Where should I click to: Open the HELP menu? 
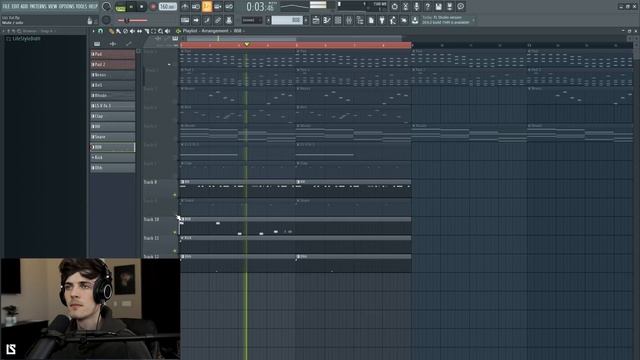(x=93, y=6)
